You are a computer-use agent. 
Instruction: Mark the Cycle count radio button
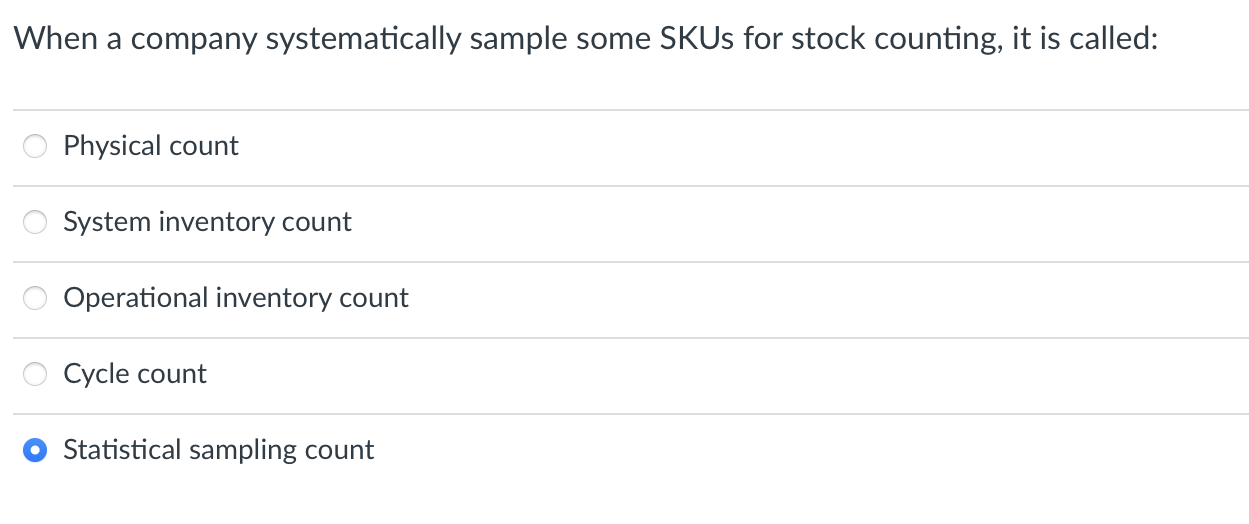click(35, 375)
